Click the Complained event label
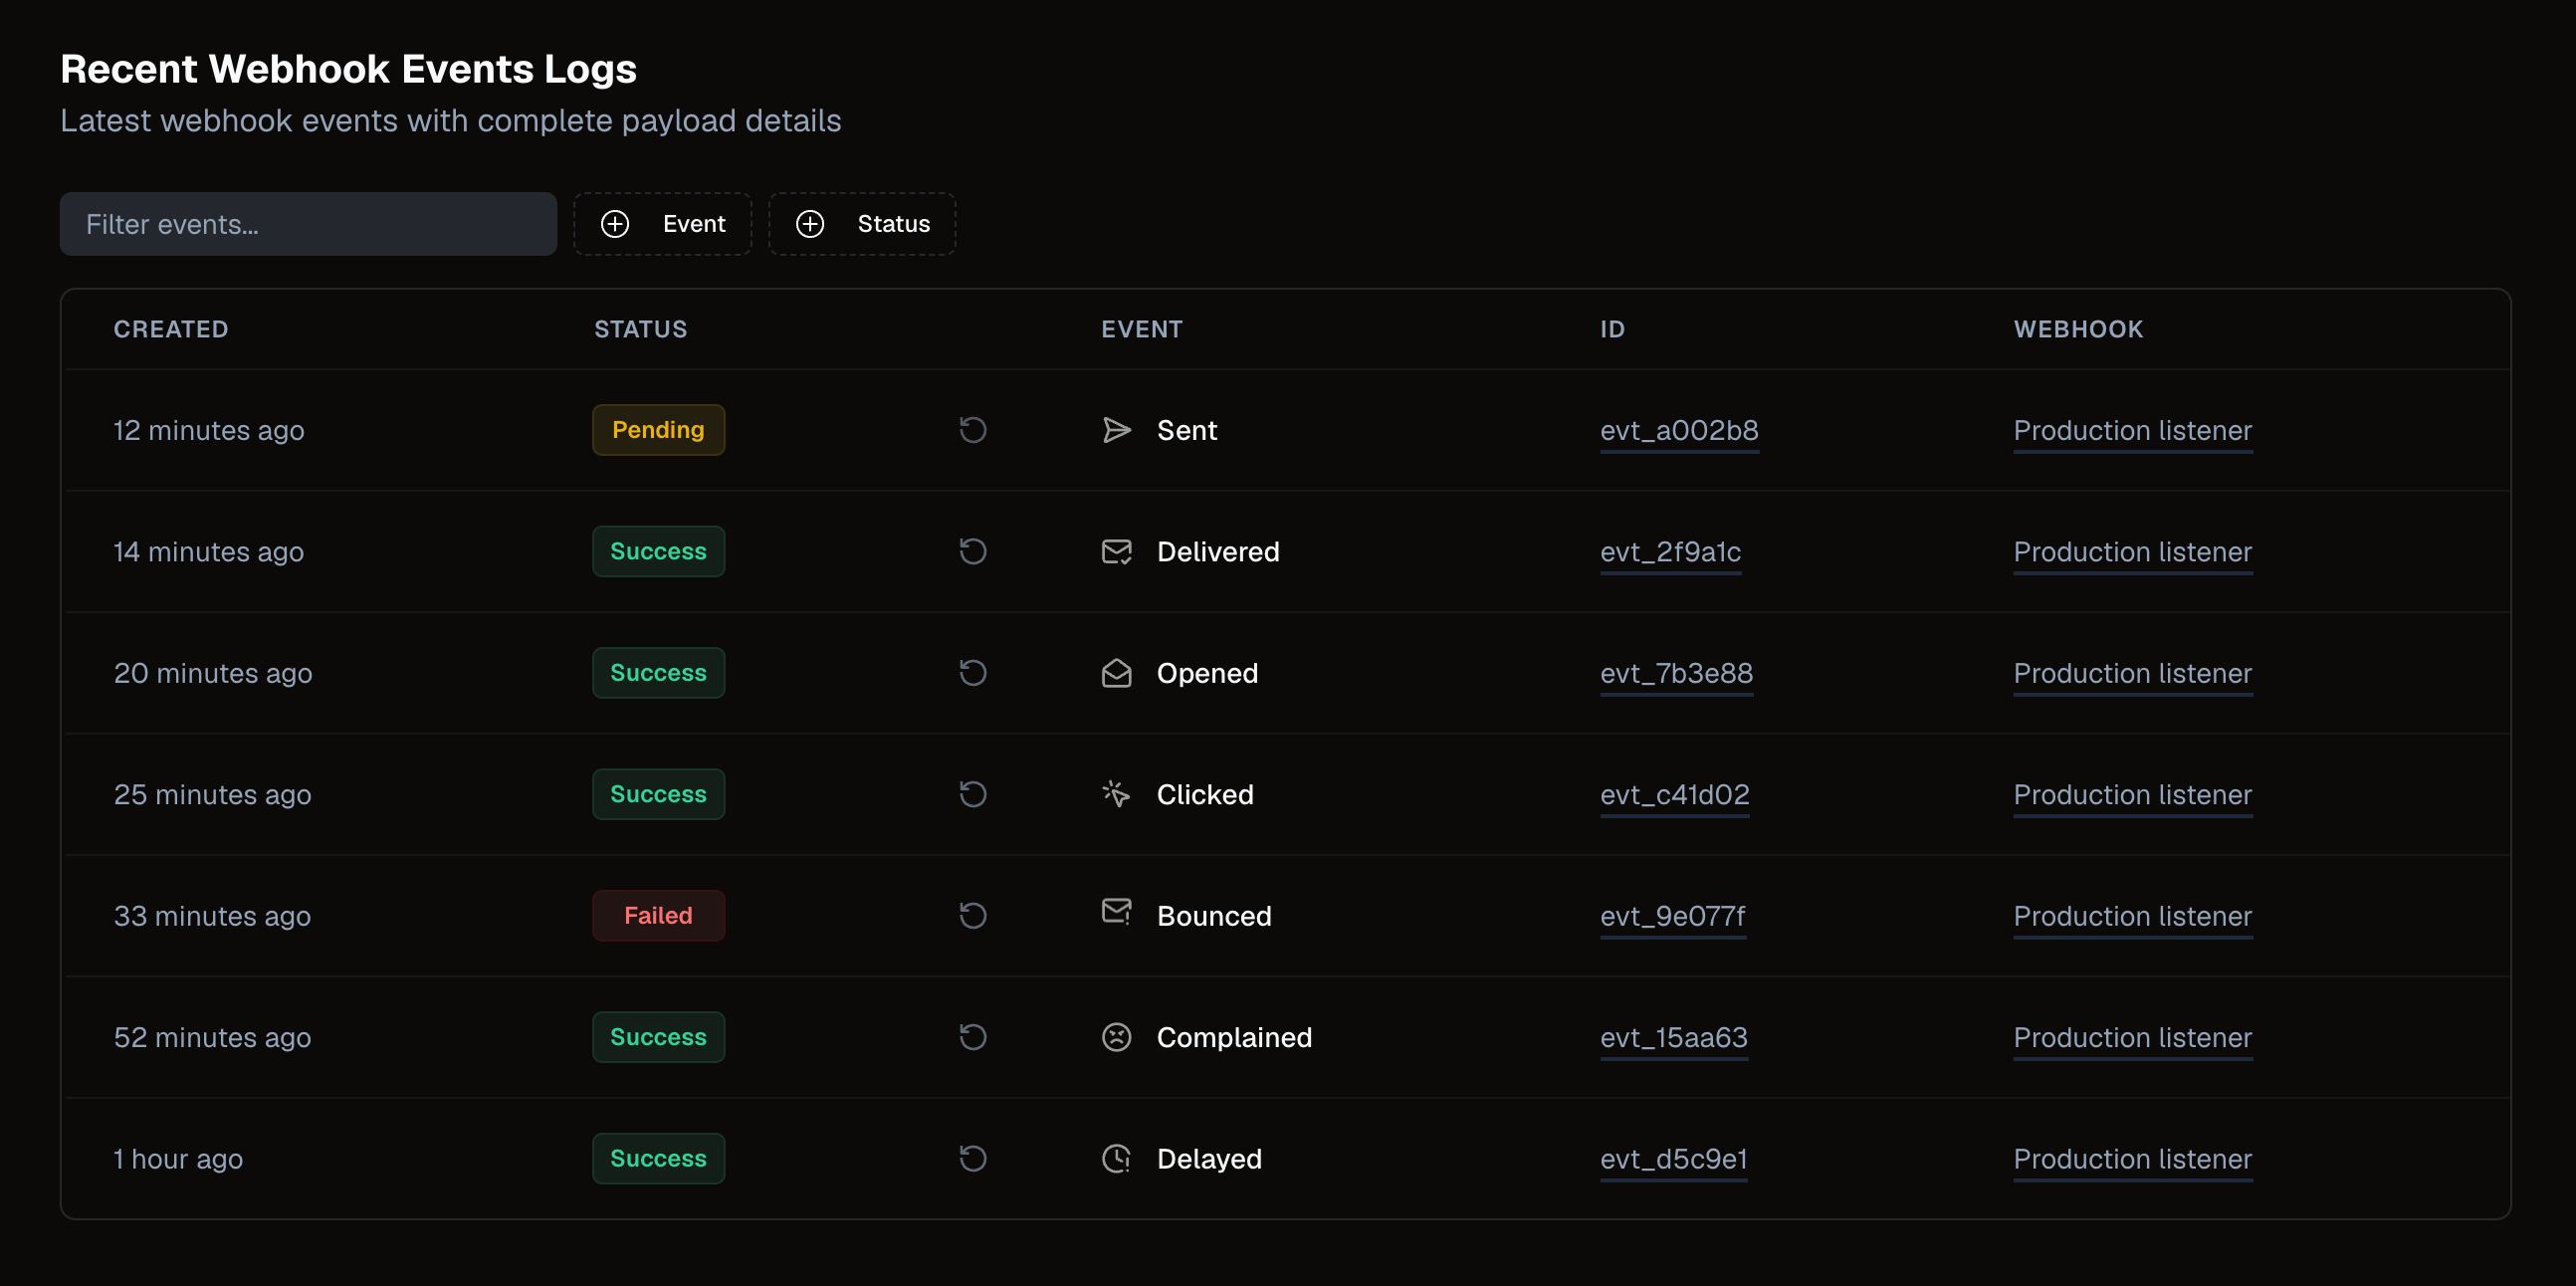 [1234, 1037]
